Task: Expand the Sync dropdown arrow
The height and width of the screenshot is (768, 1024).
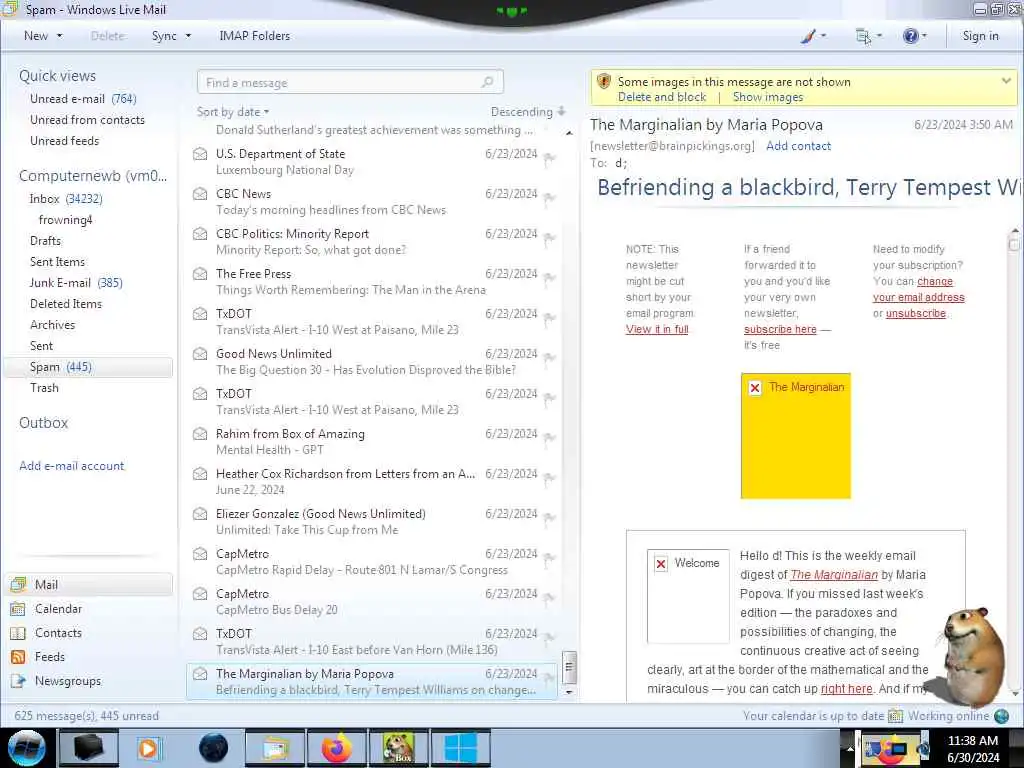Action: (188, 36)
